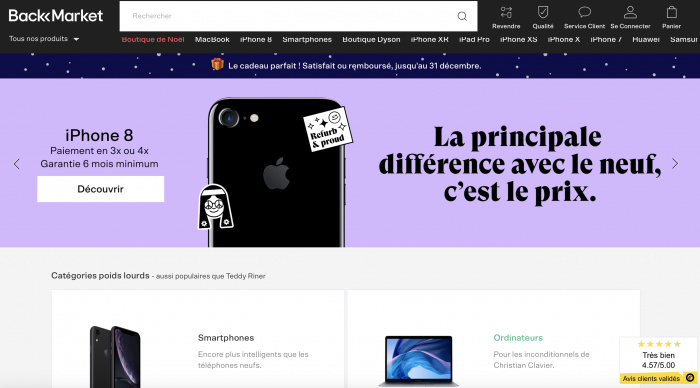Open iPhone X menu item
This screenshot has width=700, height=388.
coord(563,39)
